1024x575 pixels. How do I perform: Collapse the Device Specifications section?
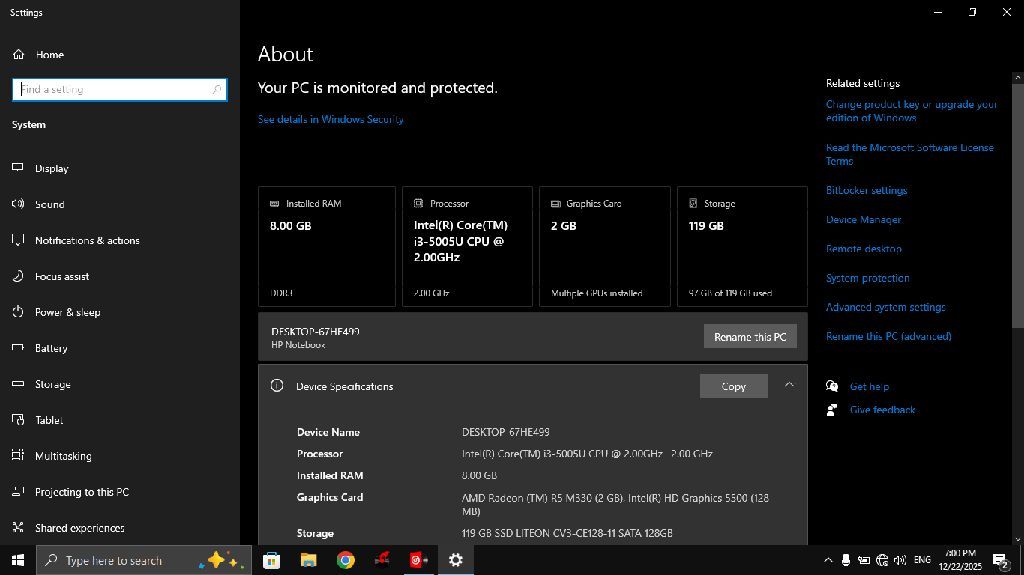tap(789, 385)
